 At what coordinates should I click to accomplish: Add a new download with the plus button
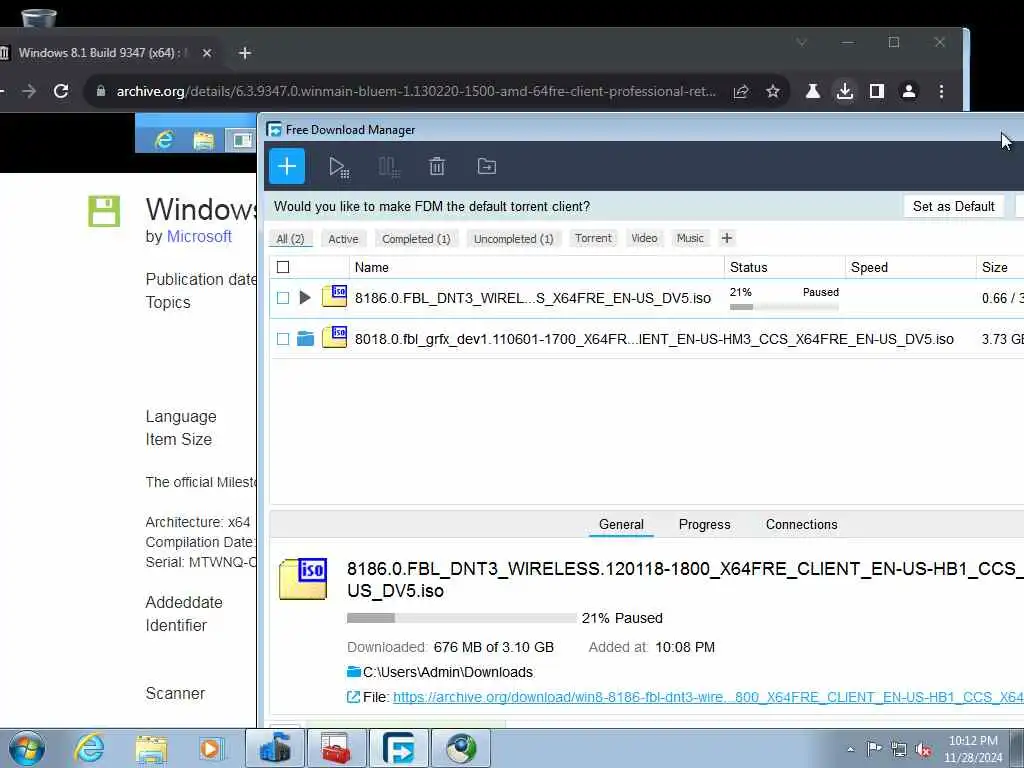287,167
